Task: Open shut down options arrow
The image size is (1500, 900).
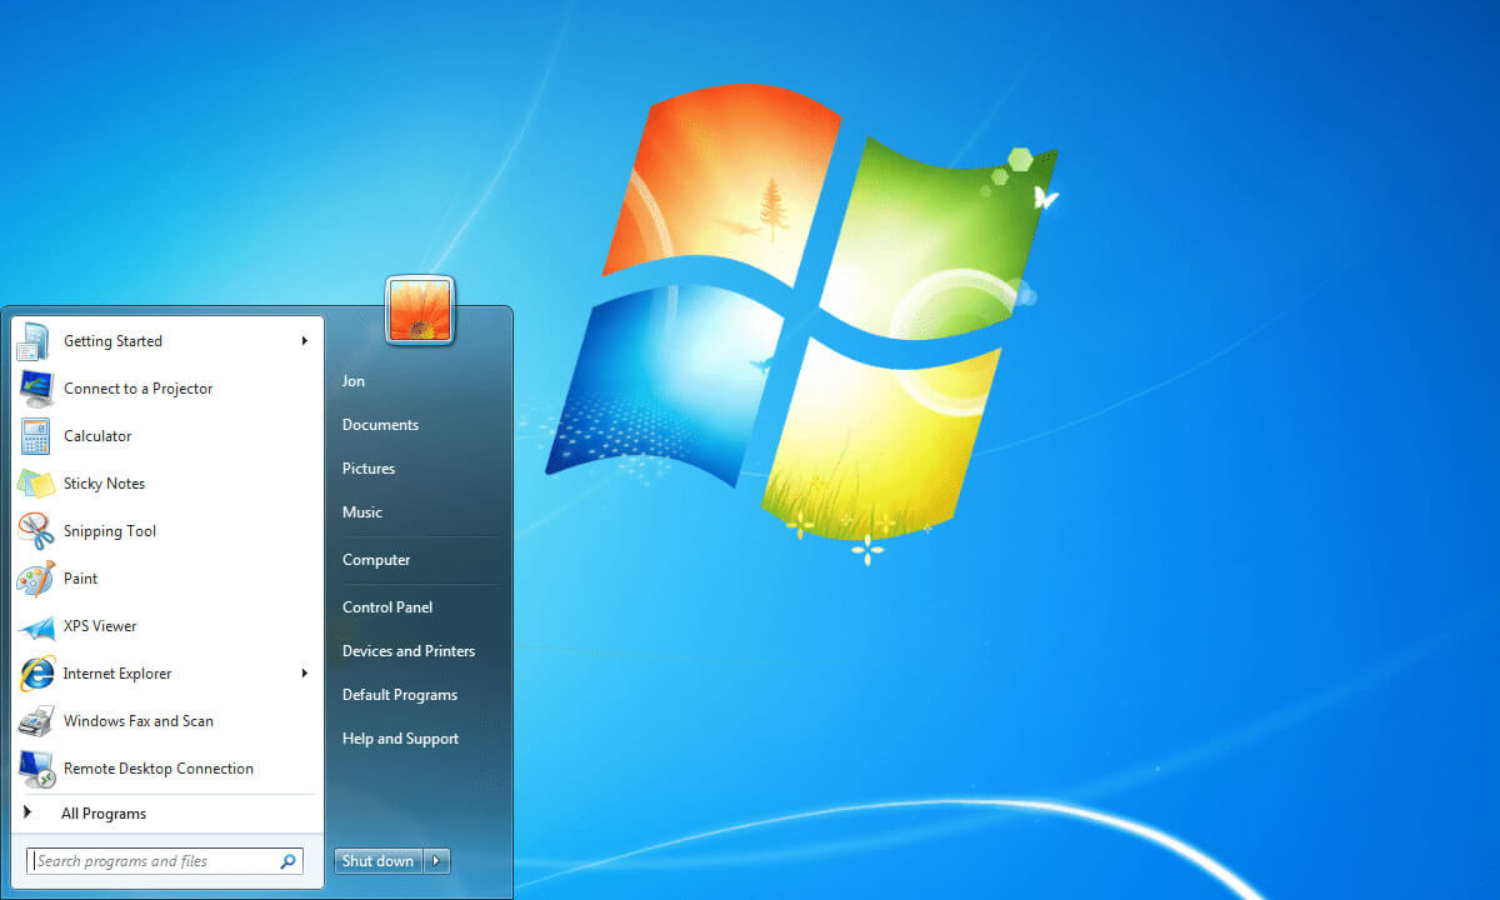Action: coord(437,861)
